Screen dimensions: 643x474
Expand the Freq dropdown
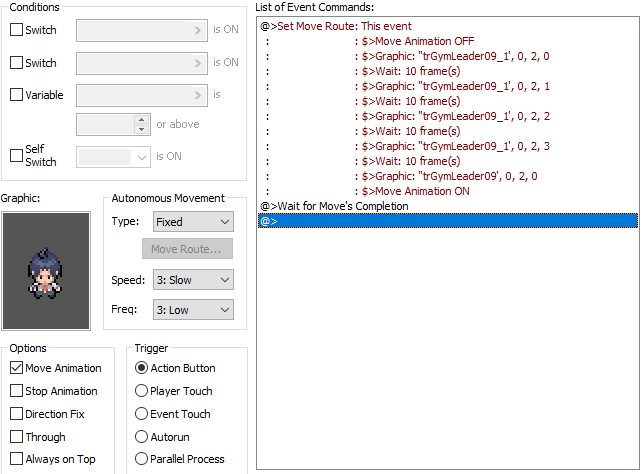point(193,310)
